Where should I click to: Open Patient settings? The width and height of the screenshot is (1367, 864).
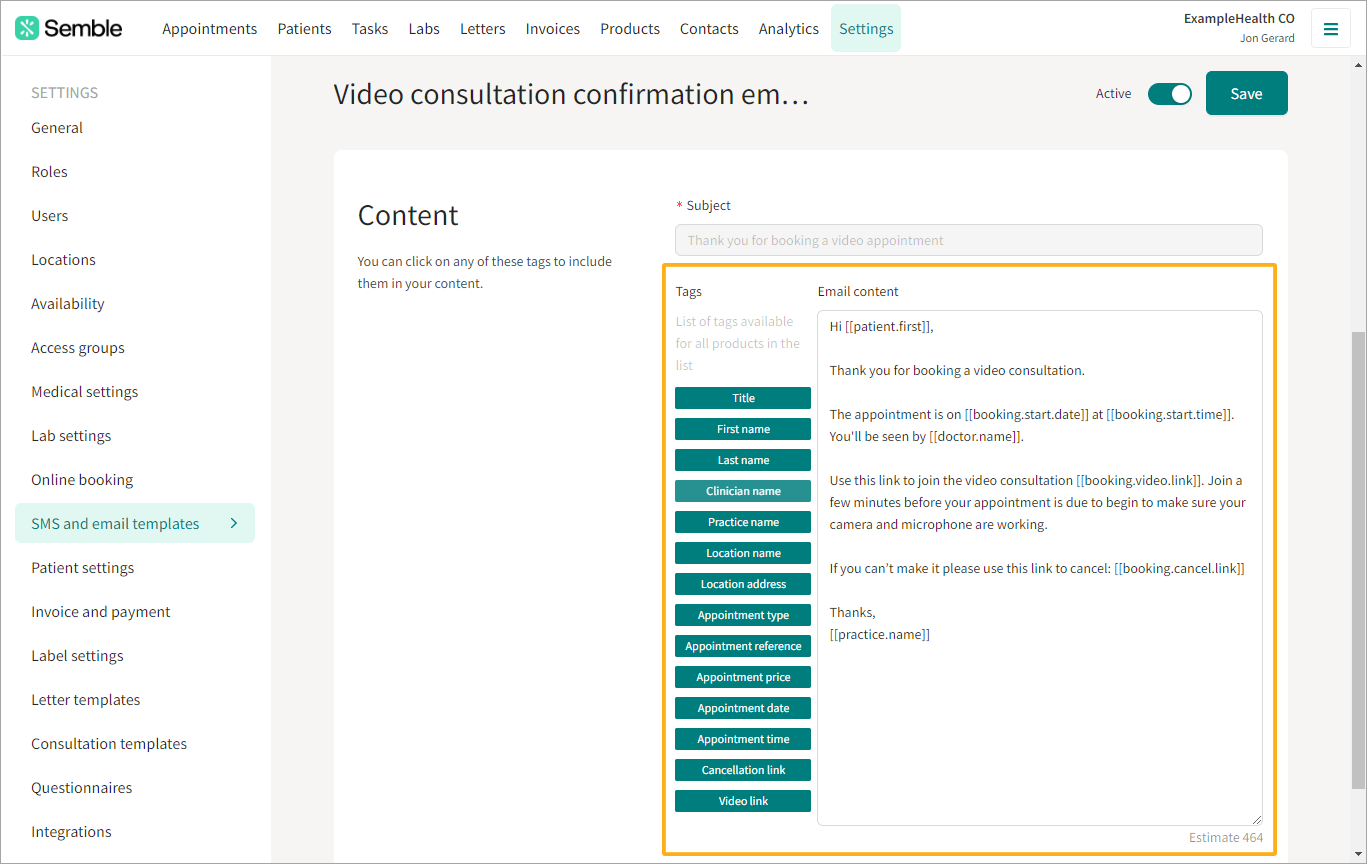(83, 568)
